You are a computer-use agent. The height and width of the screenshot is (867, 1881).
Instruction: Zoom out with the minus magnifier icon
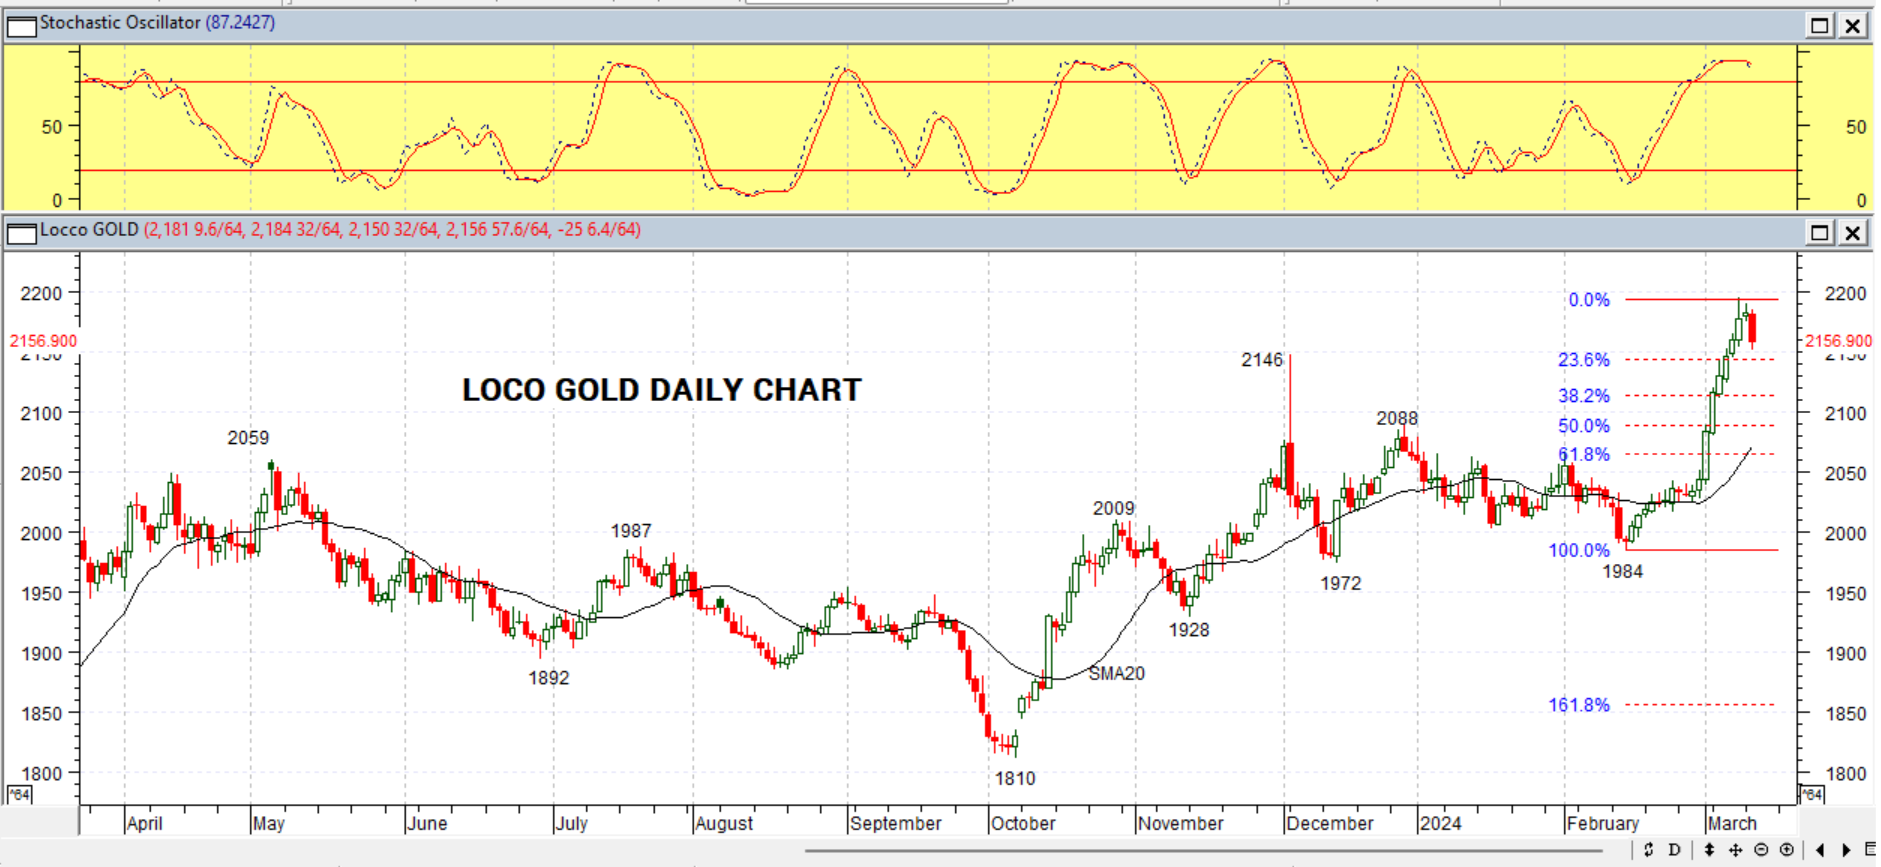(x=1761, y=850)
